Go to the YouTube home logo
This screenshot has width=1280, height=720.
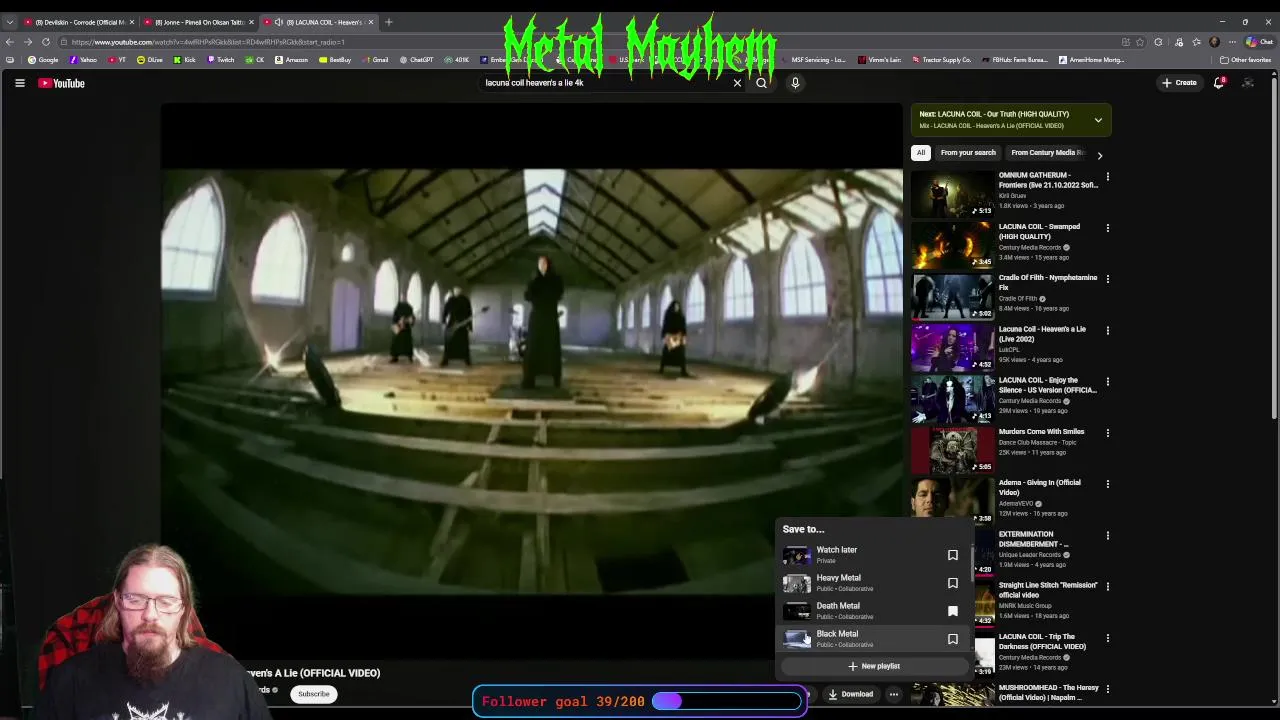click(62, 83)
